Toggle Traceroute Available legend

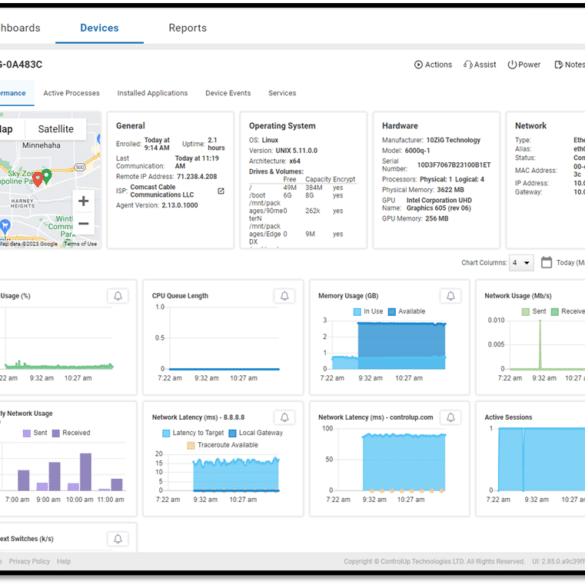pos(223,445)
